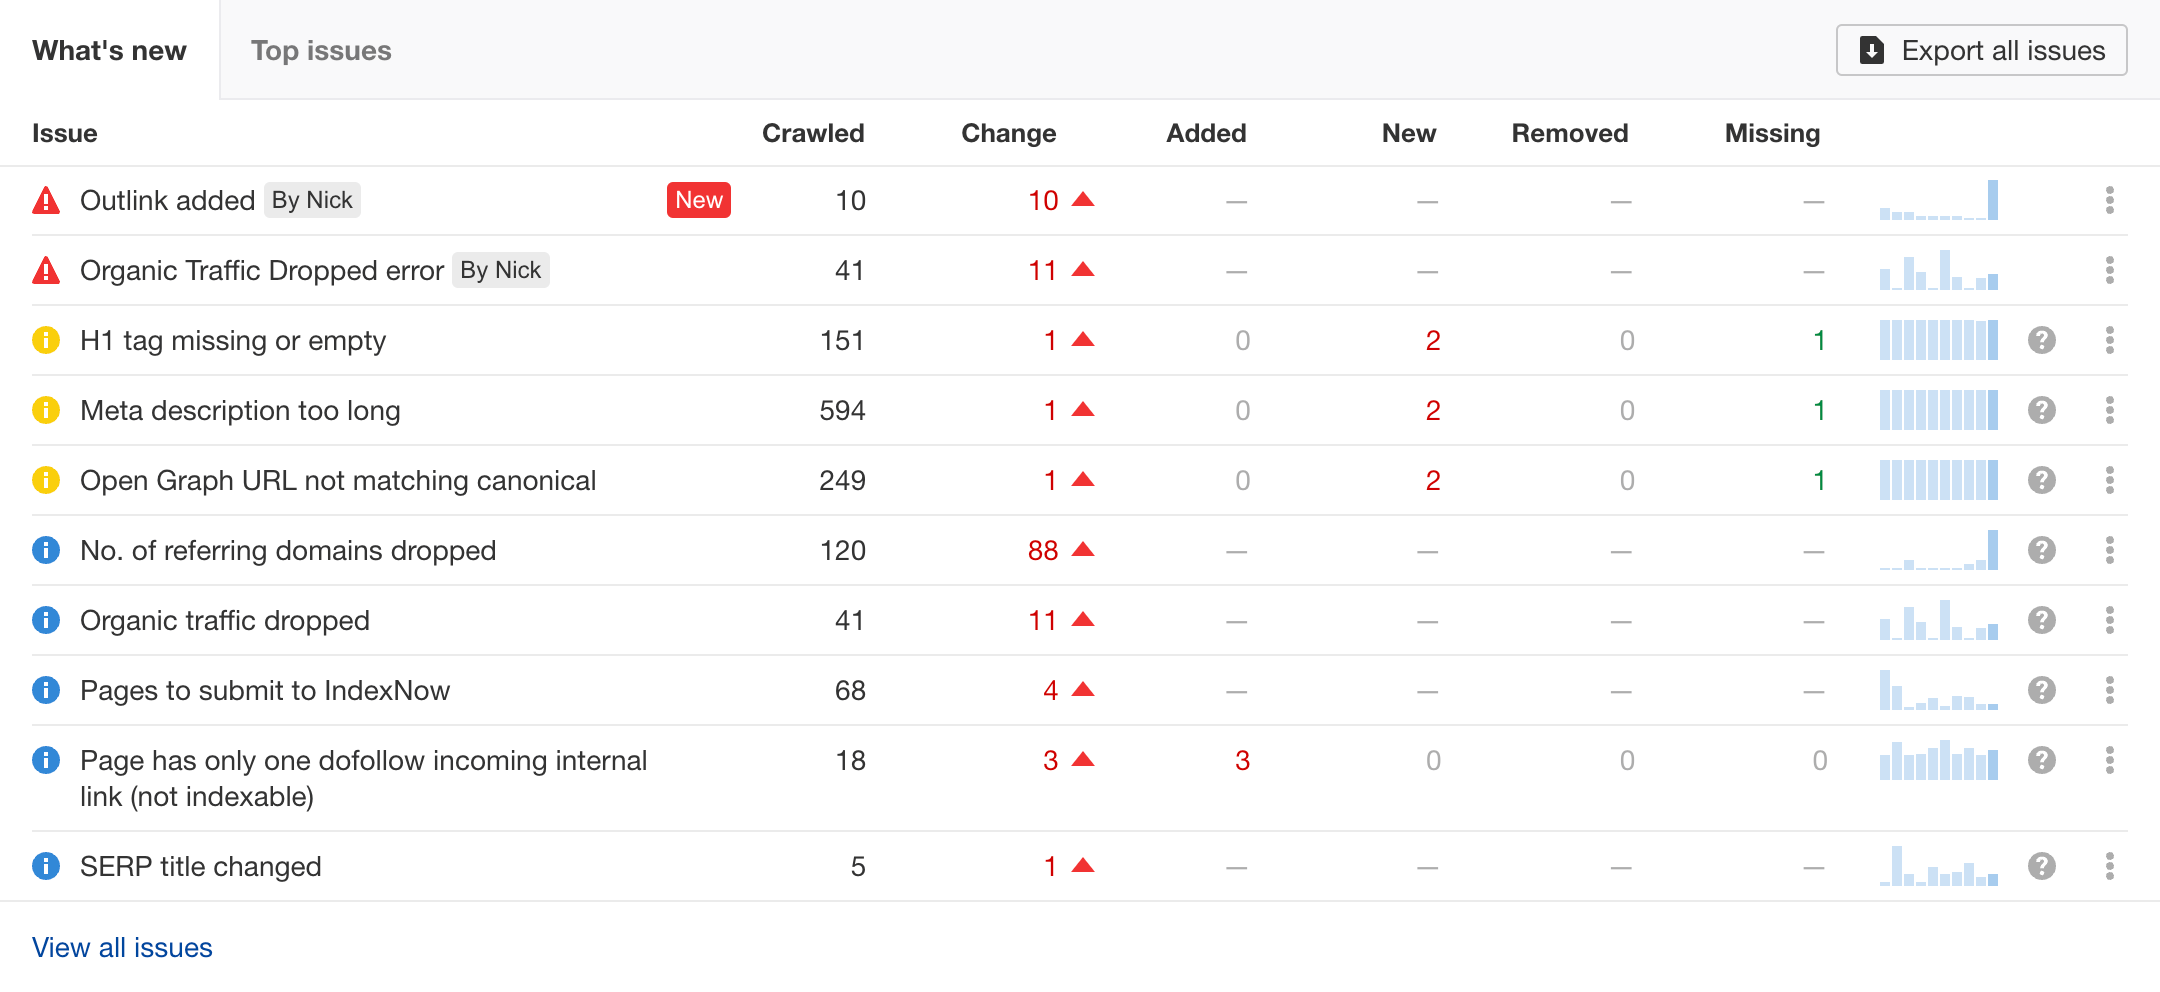
Task: Click the info icon for Pages to submit to IndexNow
Action: click(x=45, y=690)
